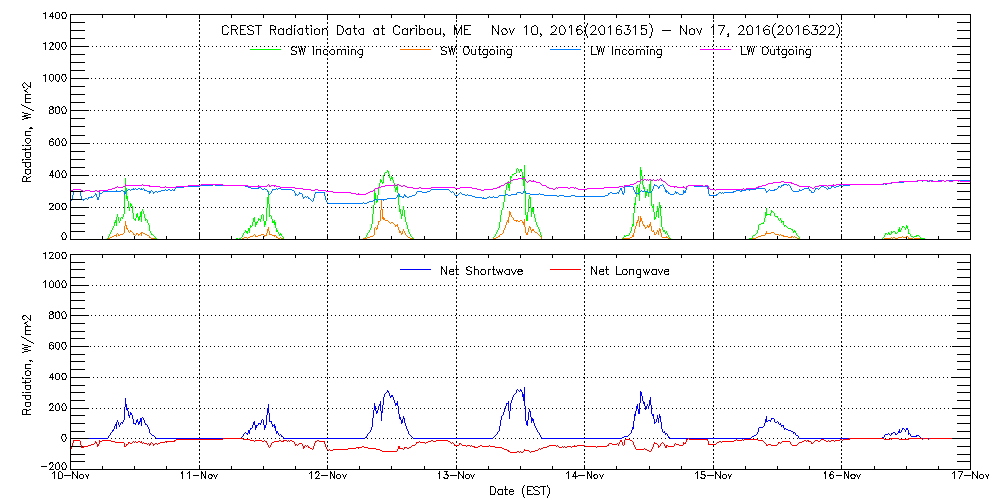Select the LW Outgoing legend label
The width and height of the screenshot is (1000, 500).
click(775, 51)
